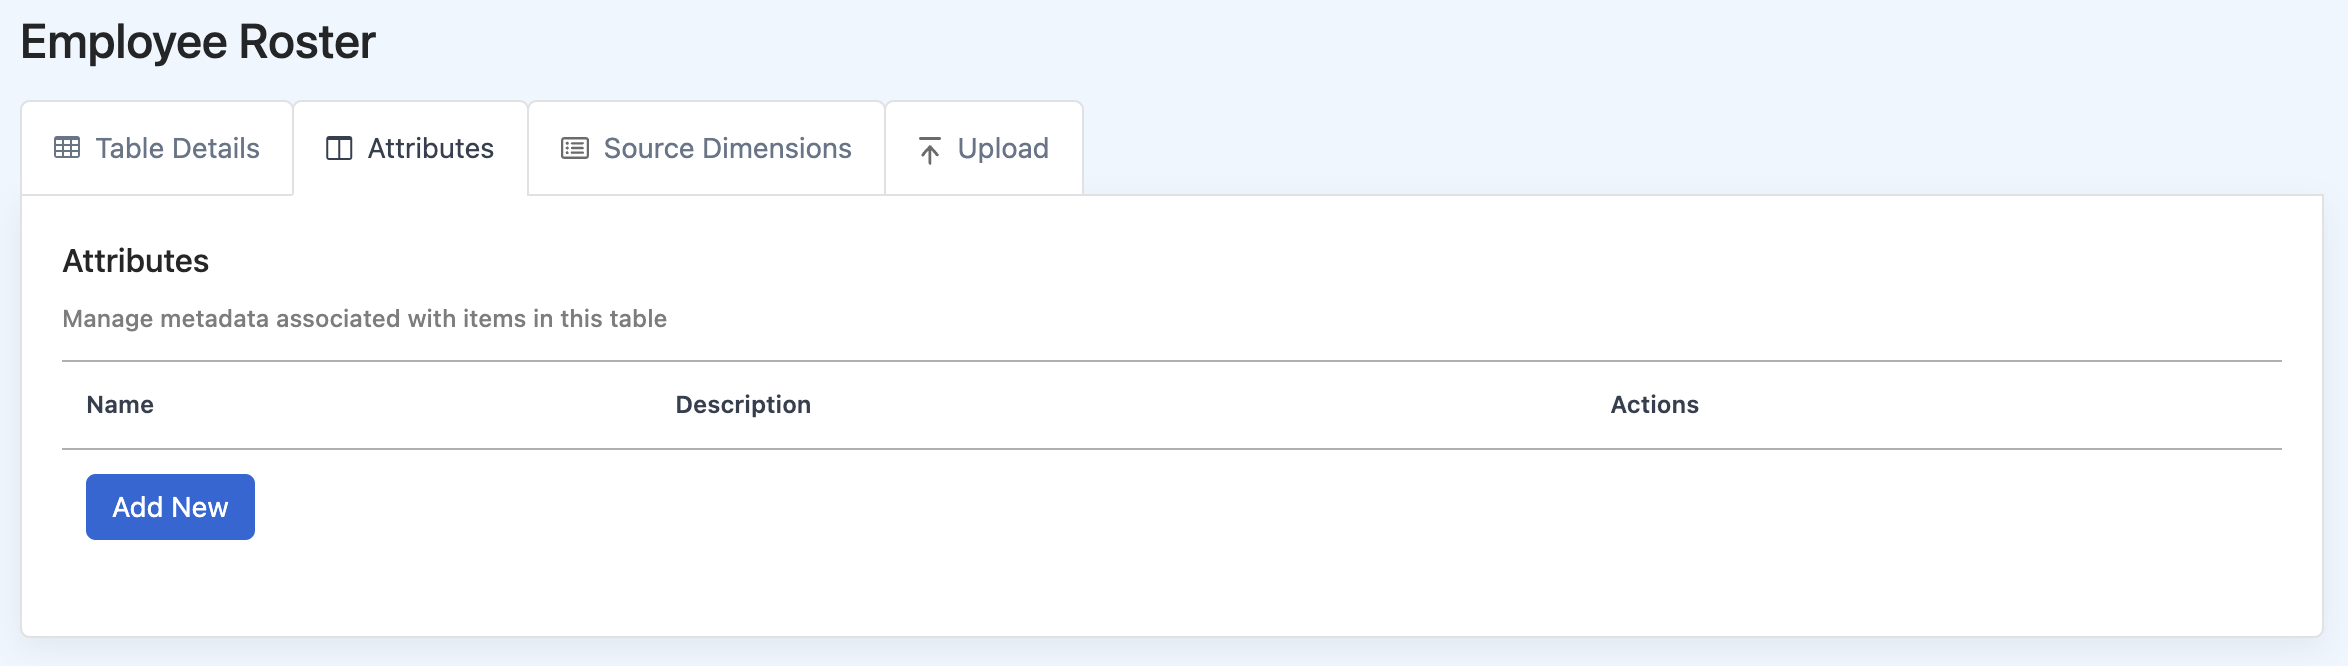This screenshot has height=666, width=2348.
Task: Click the Name column header
Action: (120, 405)
